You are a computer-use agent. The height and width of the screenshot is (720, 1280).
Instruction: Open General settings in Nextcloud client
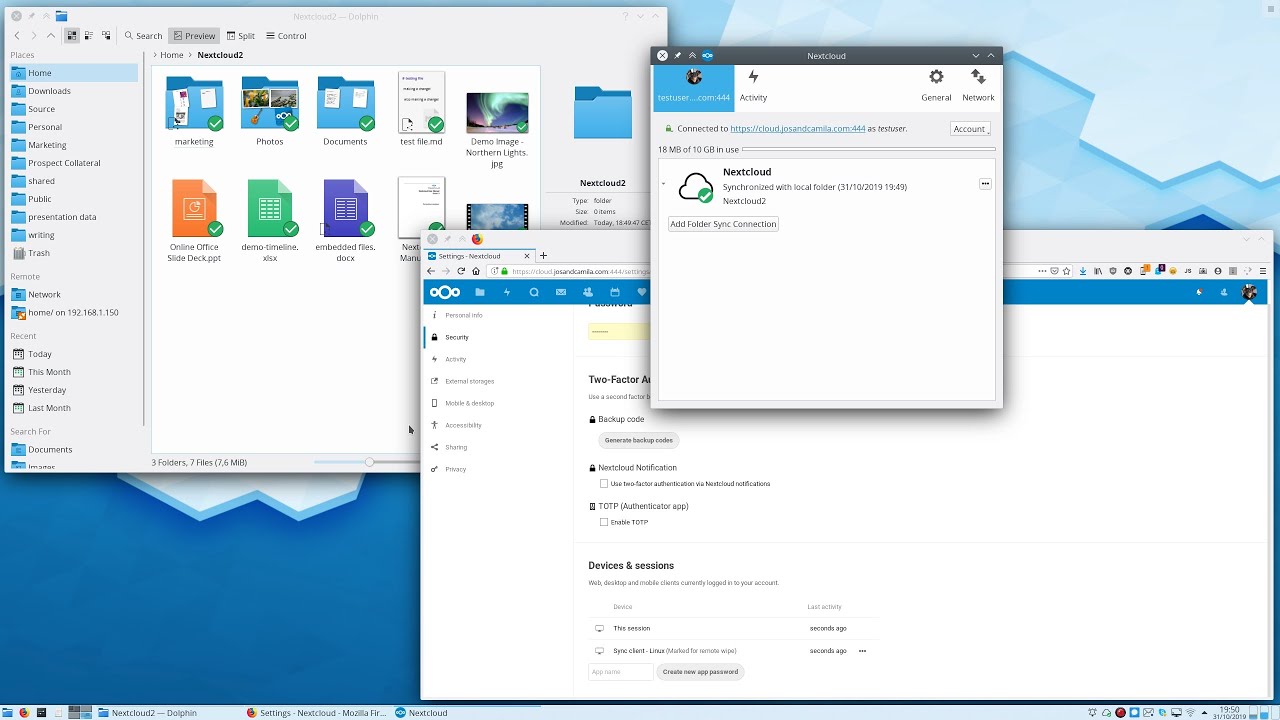click(936, 86)
